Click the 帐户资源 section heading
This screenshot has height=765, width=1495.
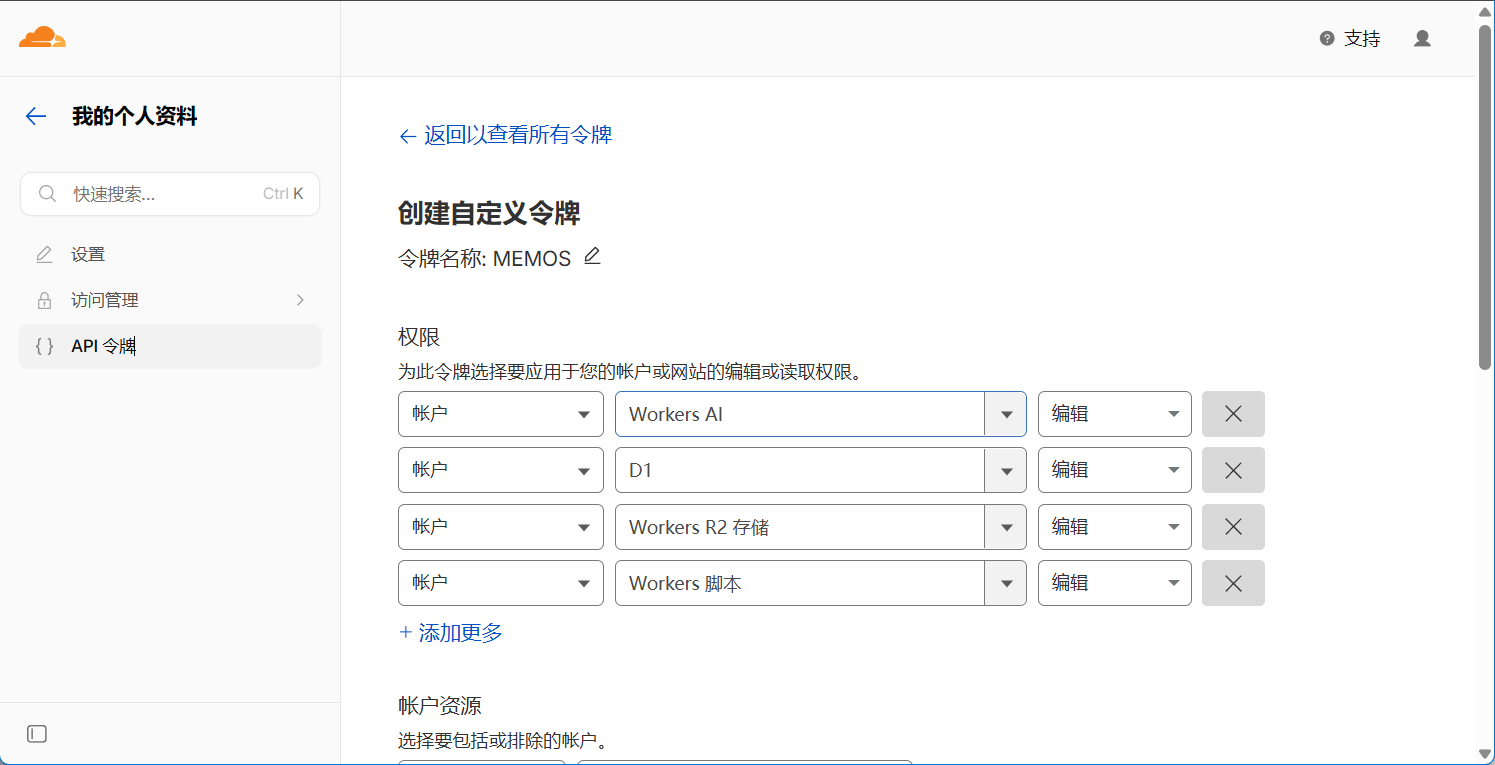[440, 706]
